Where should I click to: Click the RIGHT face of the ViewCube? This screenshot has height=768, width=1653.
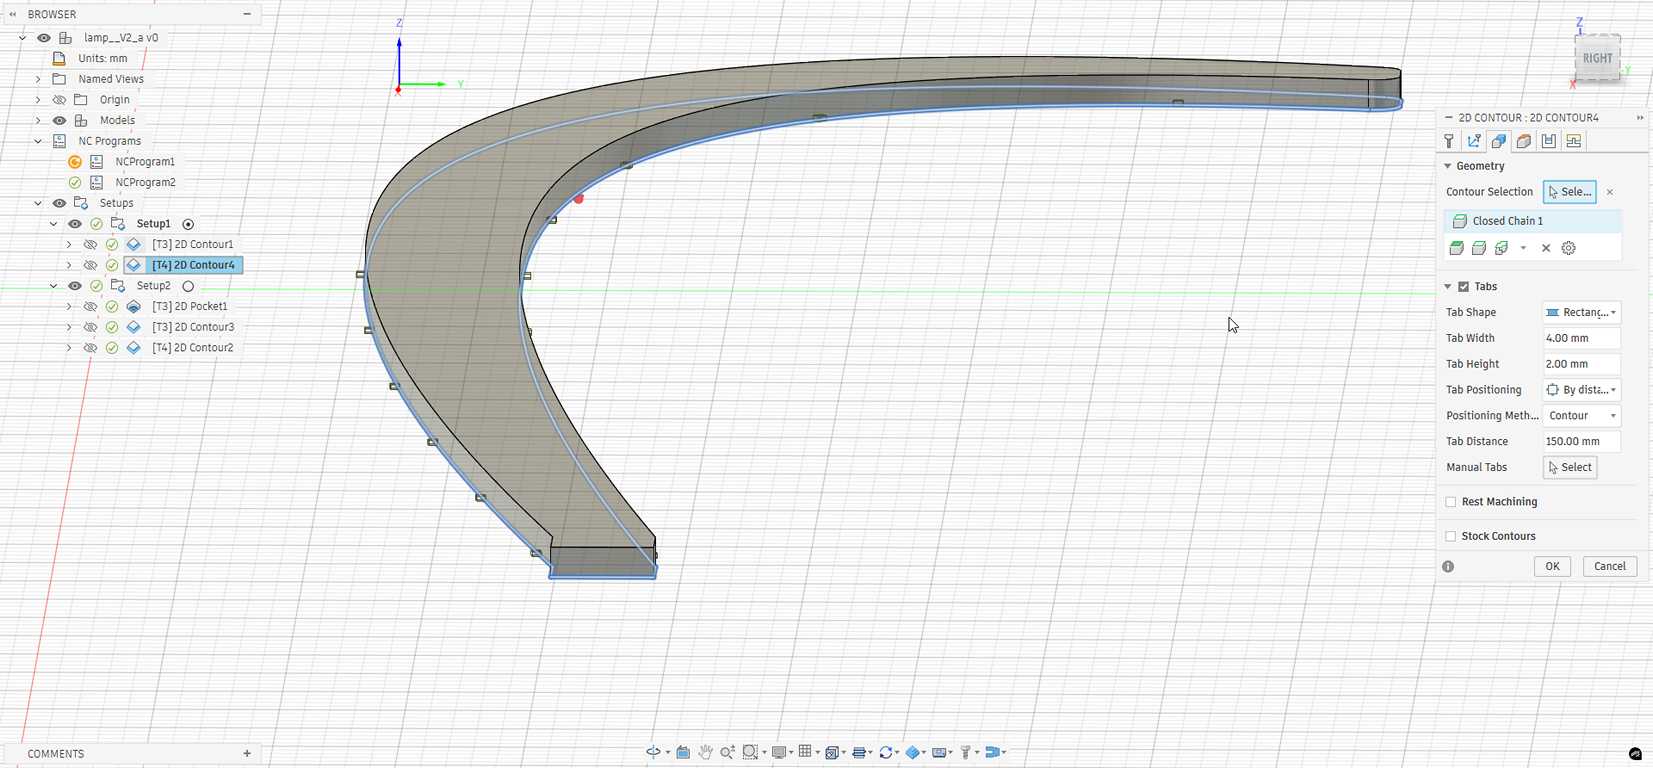pyautogui.click(x=1597, y=58)
